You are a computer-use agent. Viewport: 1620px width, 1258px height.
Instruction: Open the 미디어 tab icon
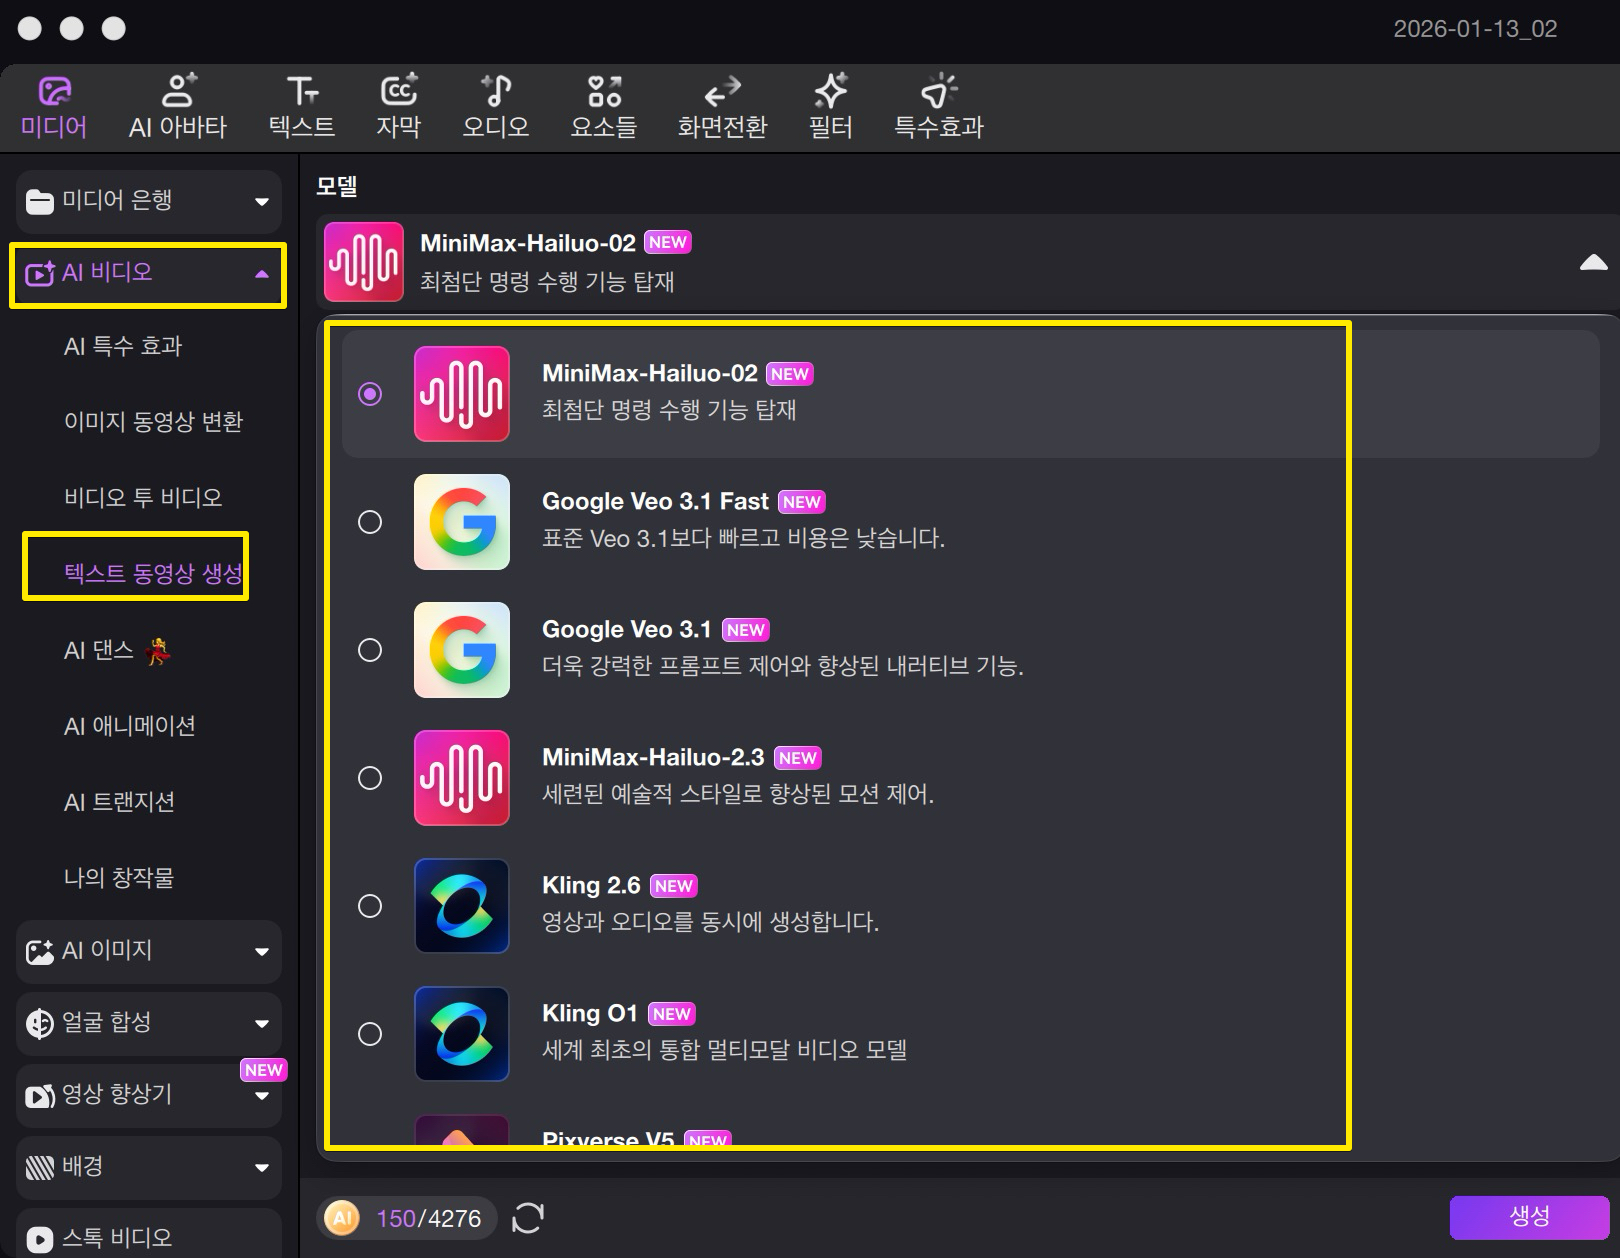(54, 91)
